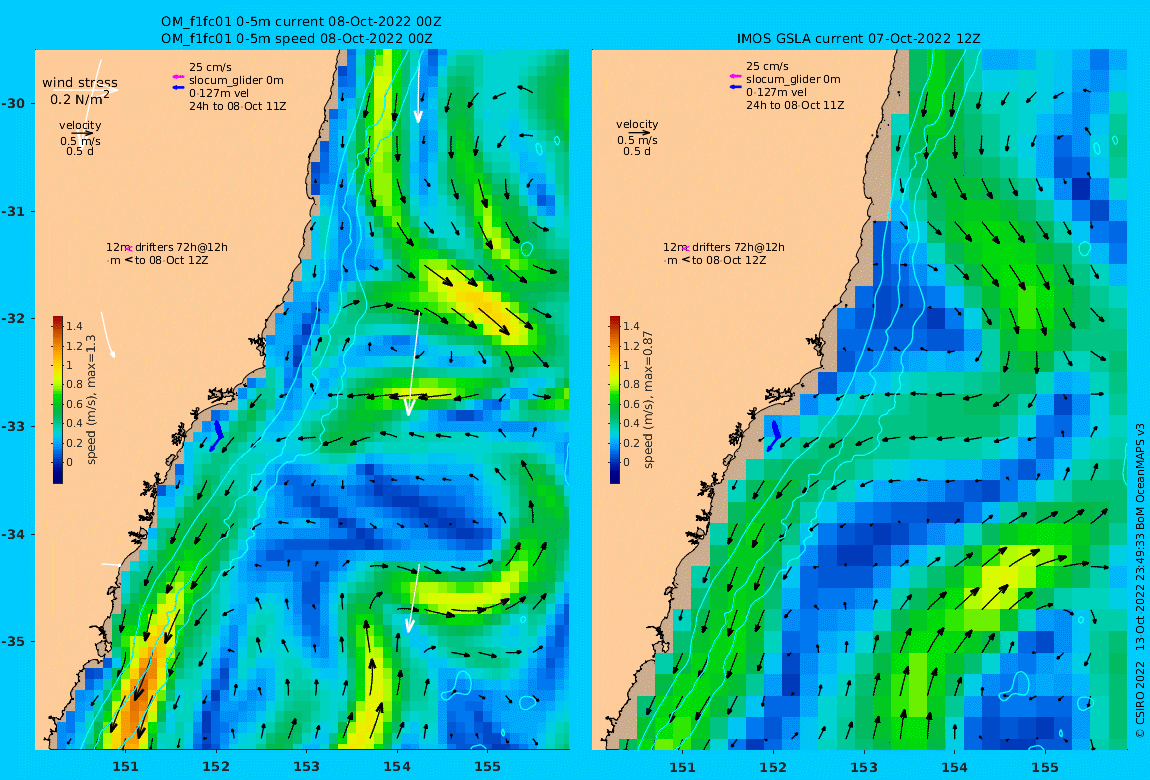Image resolution: width=1150 pixels, height=780 pixels.
Task: Click the 'wind stress' label in left map
Action: 80,83
